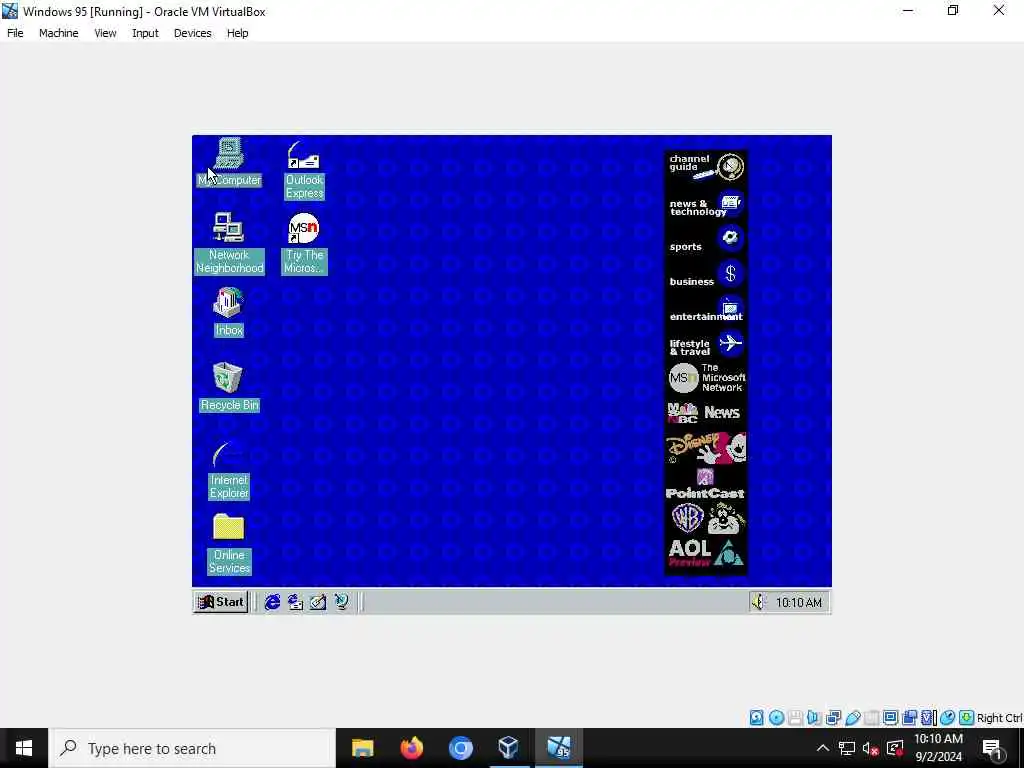Viewport: 1024px width, 768px height.
Task: Click the host key indicator arrow beside Right Ctrl
Action: (x=967, y=718)
